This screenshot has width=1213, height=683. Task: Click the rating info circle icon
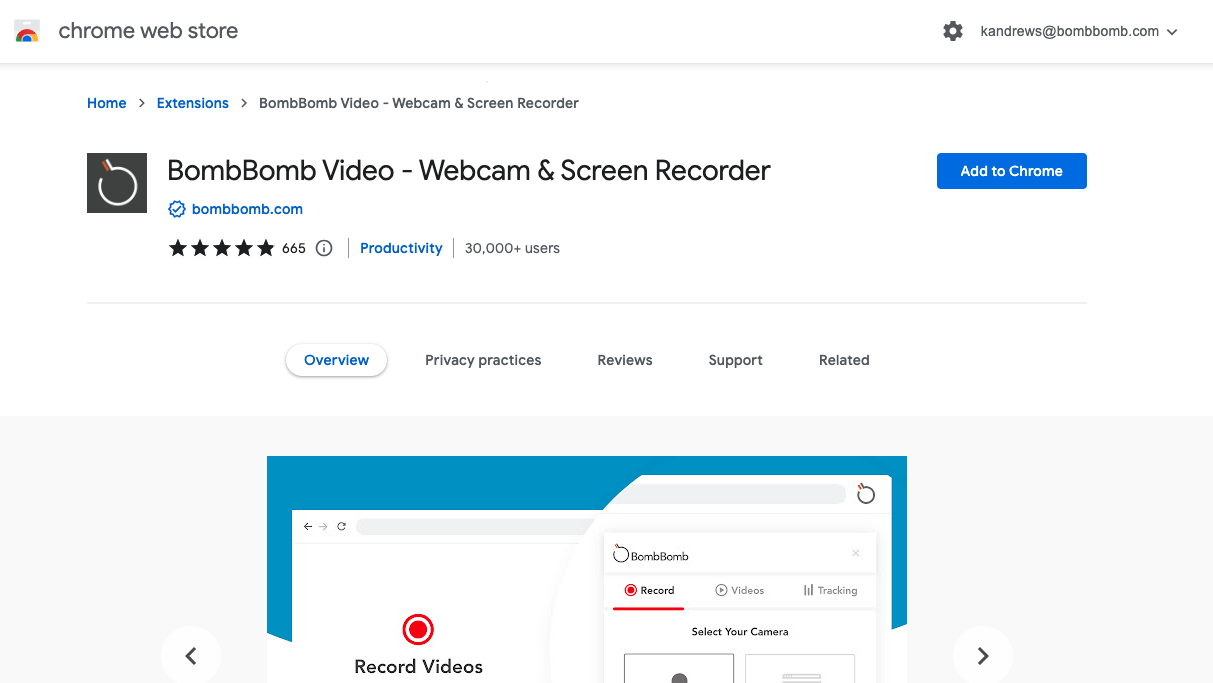coord(324,248)
